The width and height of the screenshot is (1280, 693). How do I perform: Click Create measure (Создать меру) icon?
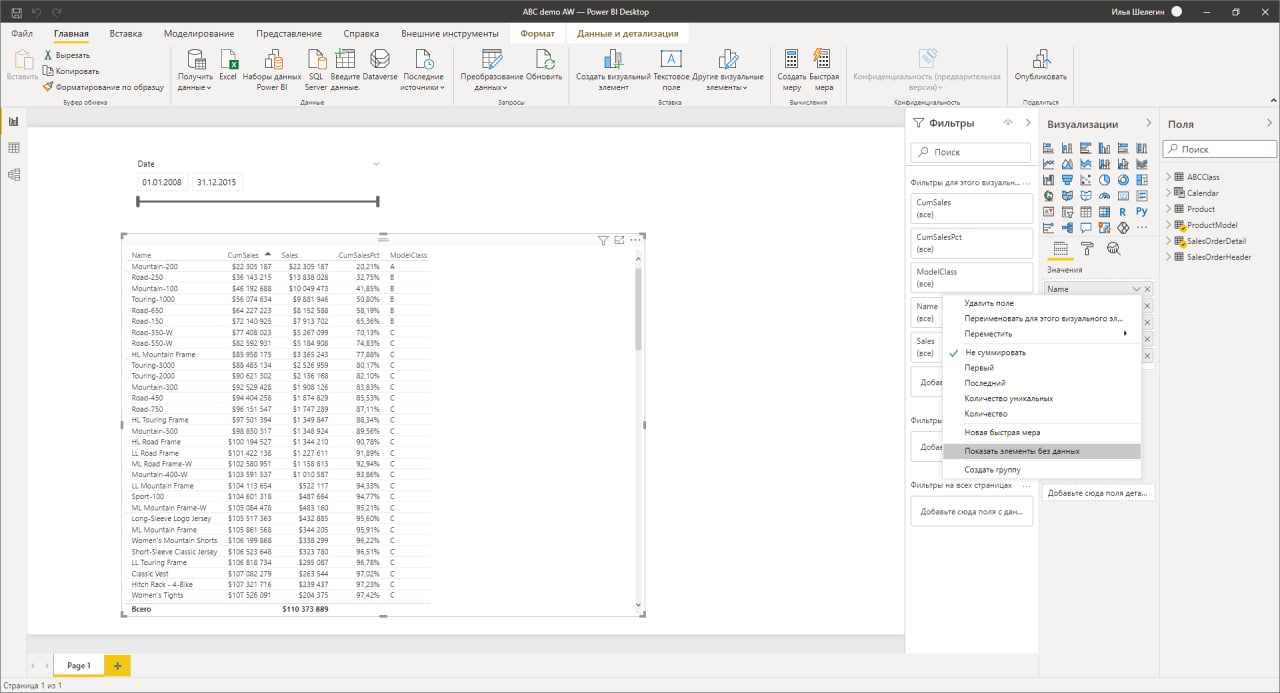[792, 60]
